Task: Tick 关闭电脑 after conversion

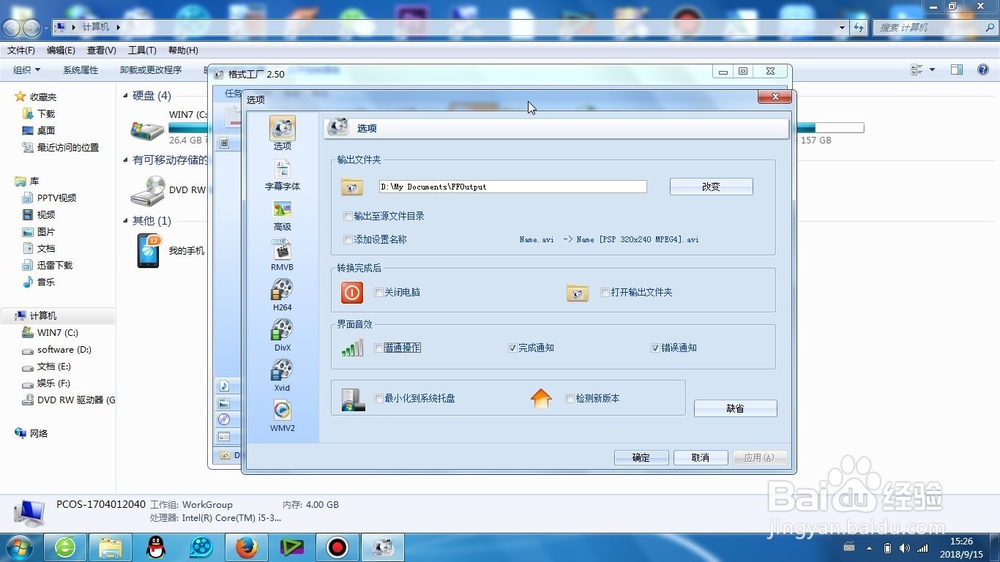Action: (379, 293)
